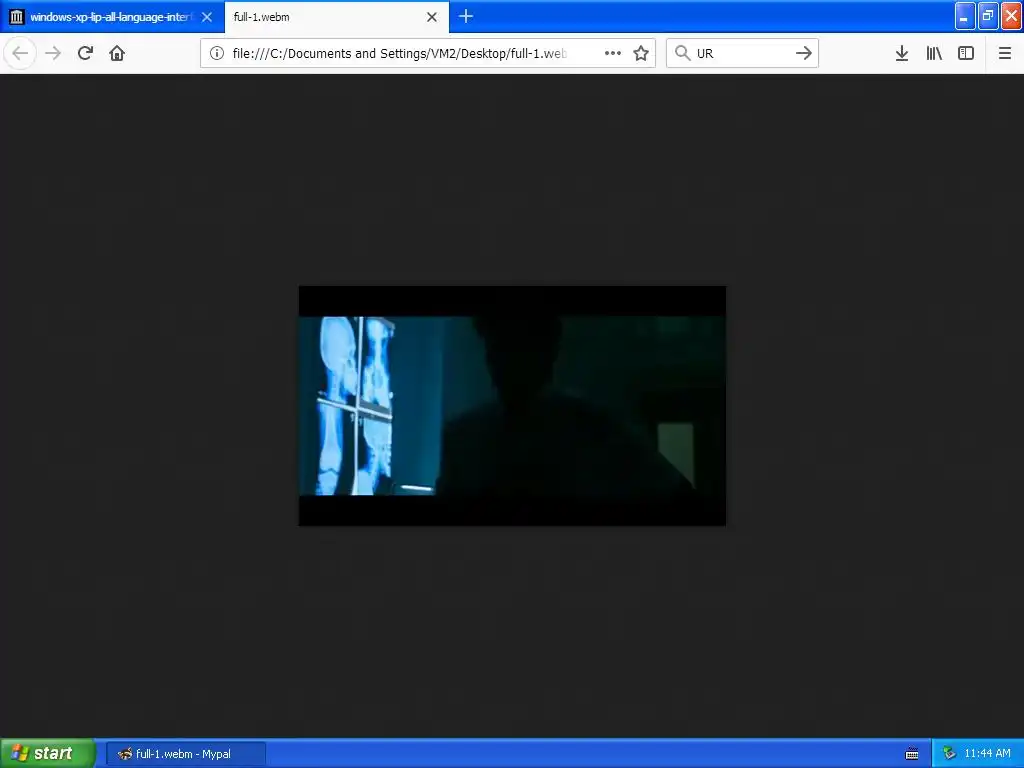
Task: Click the network tray icon
Action: point(949,754)
